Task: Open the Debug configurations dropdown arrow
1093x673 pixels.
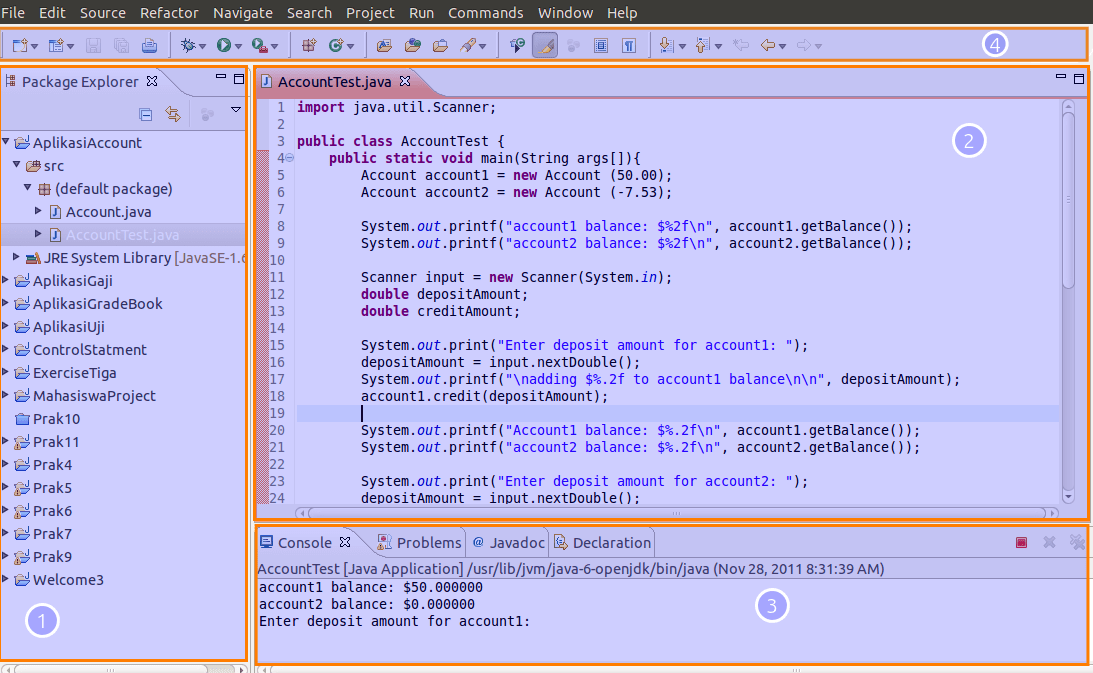Action: (202, 46)
